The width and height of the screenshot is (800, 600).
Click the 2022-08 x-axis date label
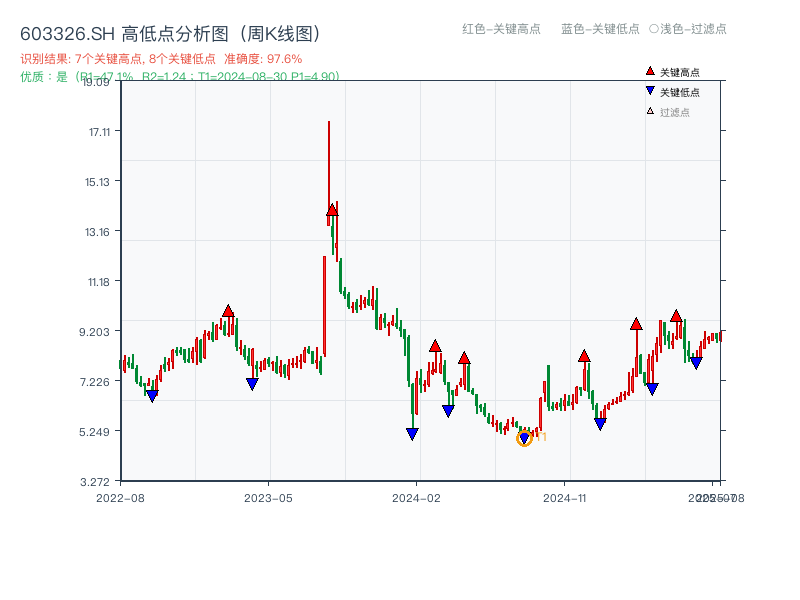[x=120, y=498]
